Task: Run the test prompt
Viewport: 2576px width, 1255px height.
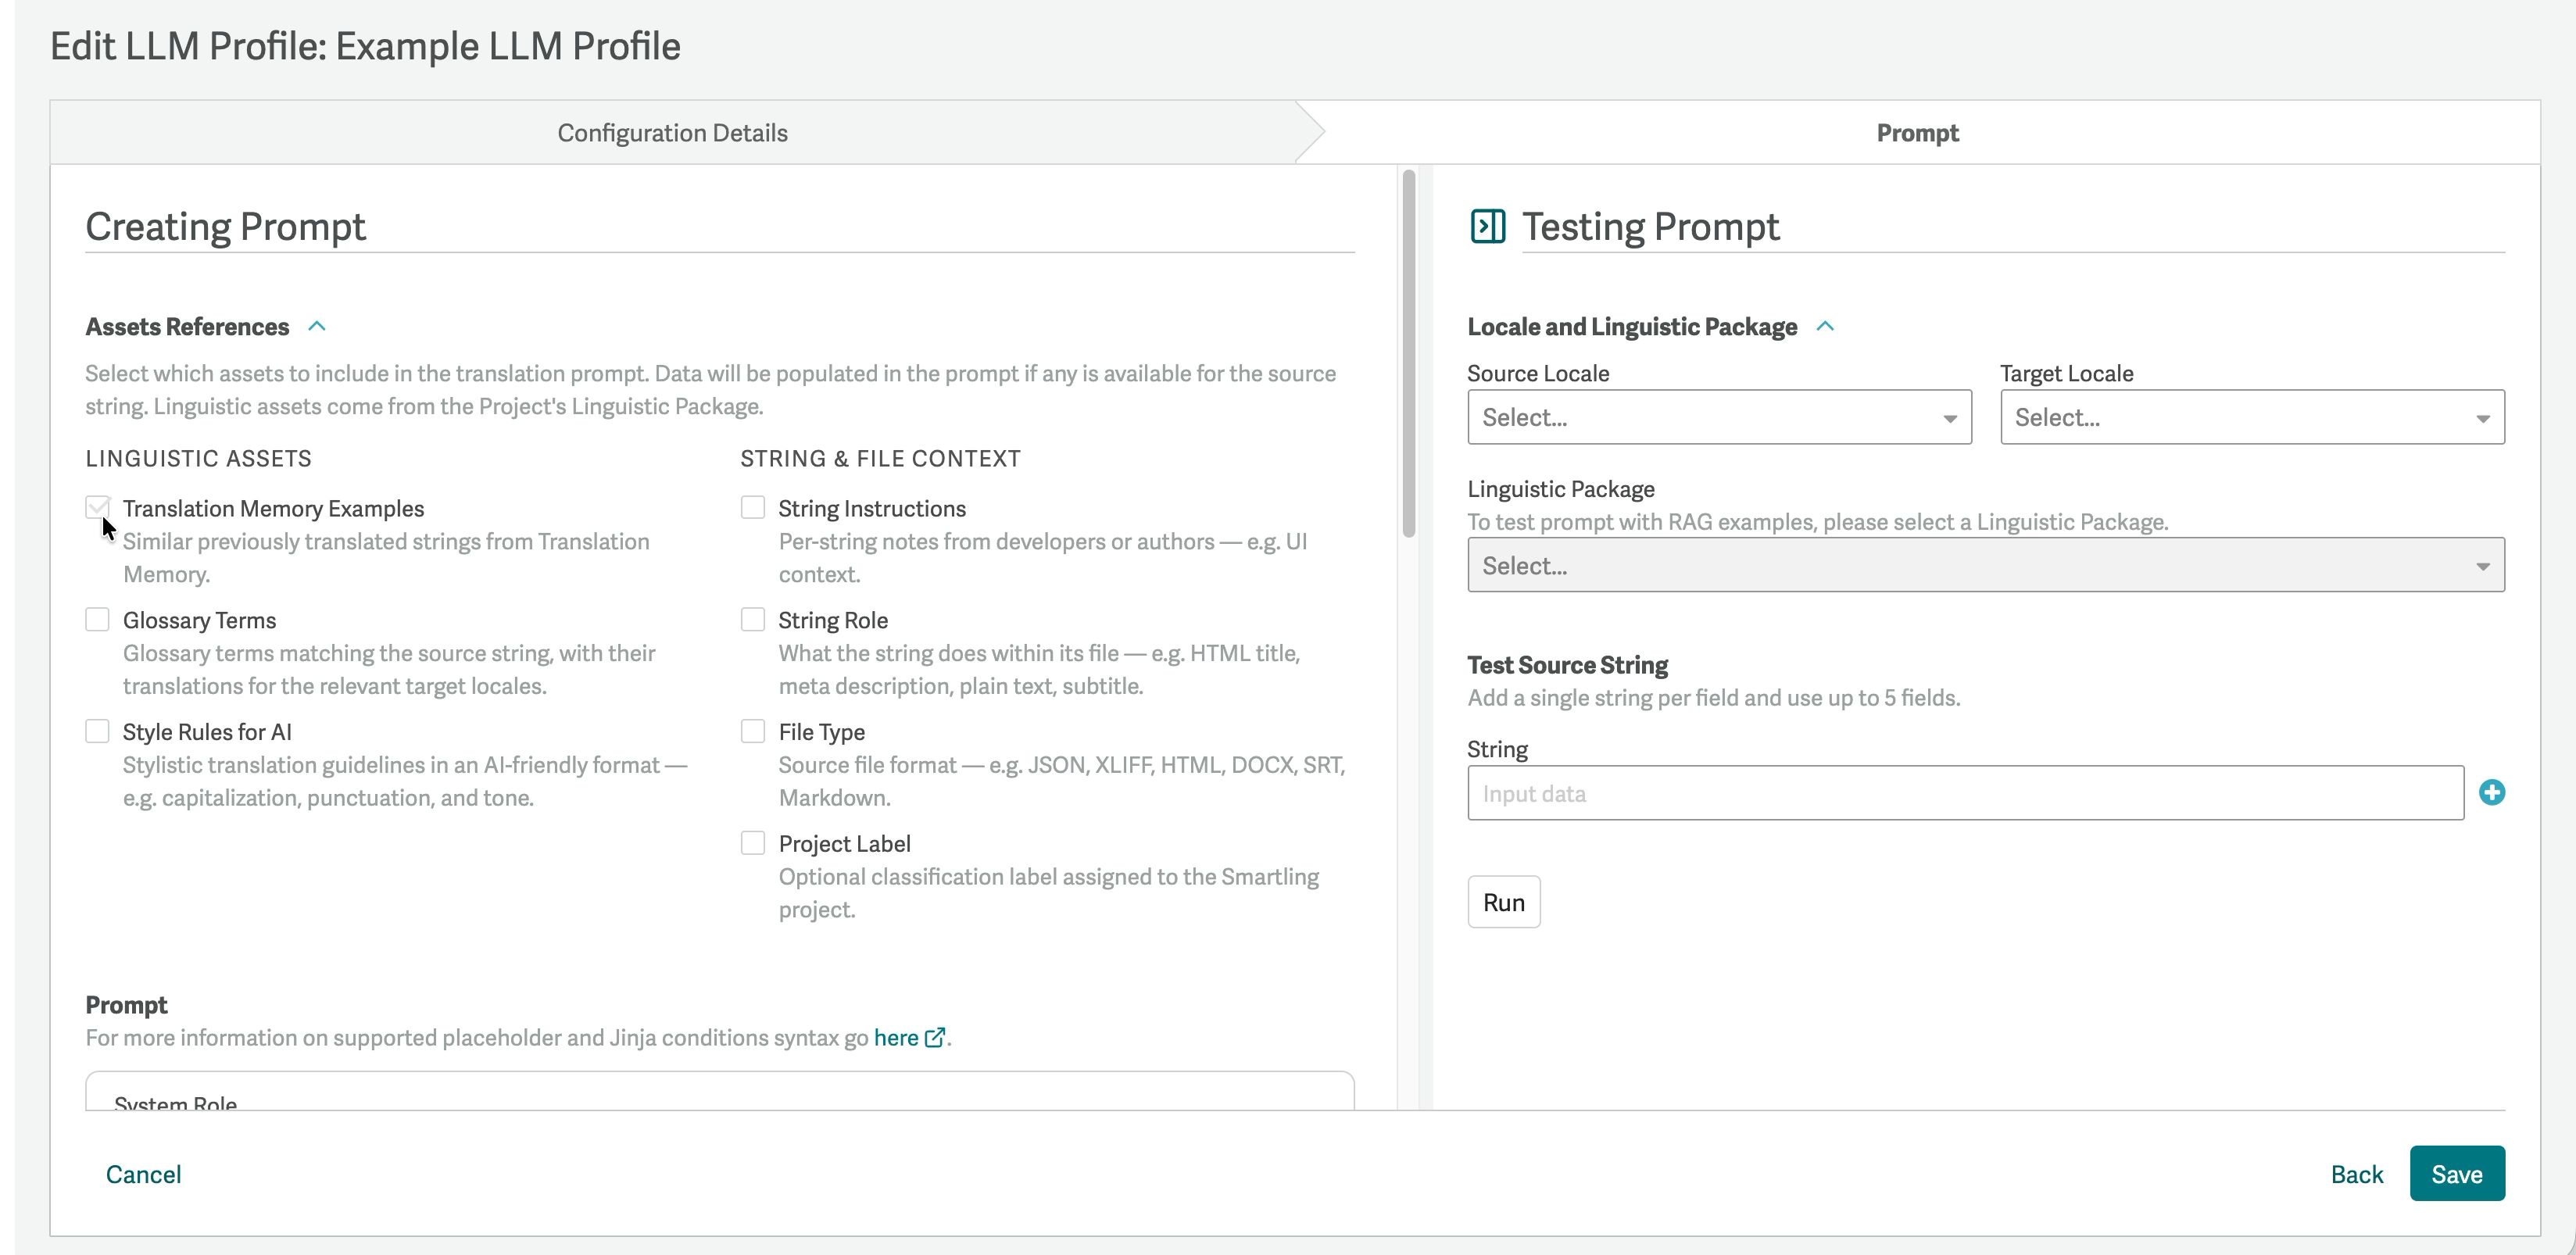Action: click(1503, 902)
